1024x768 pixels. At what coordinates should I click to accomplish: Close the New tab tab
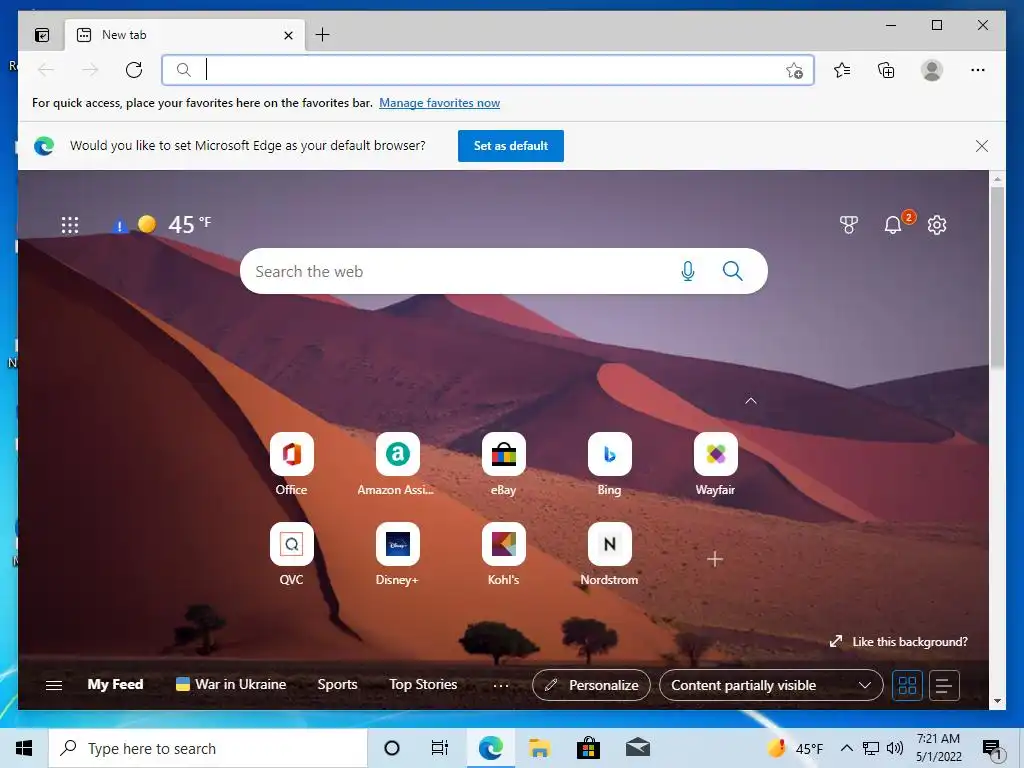[x=288, y=35]
